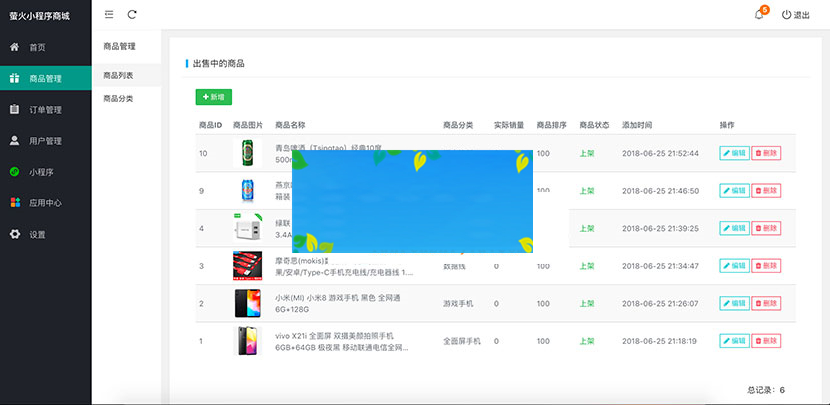
Task: Delete the 小米8 游戏手机 product
Action: [766, 303]
